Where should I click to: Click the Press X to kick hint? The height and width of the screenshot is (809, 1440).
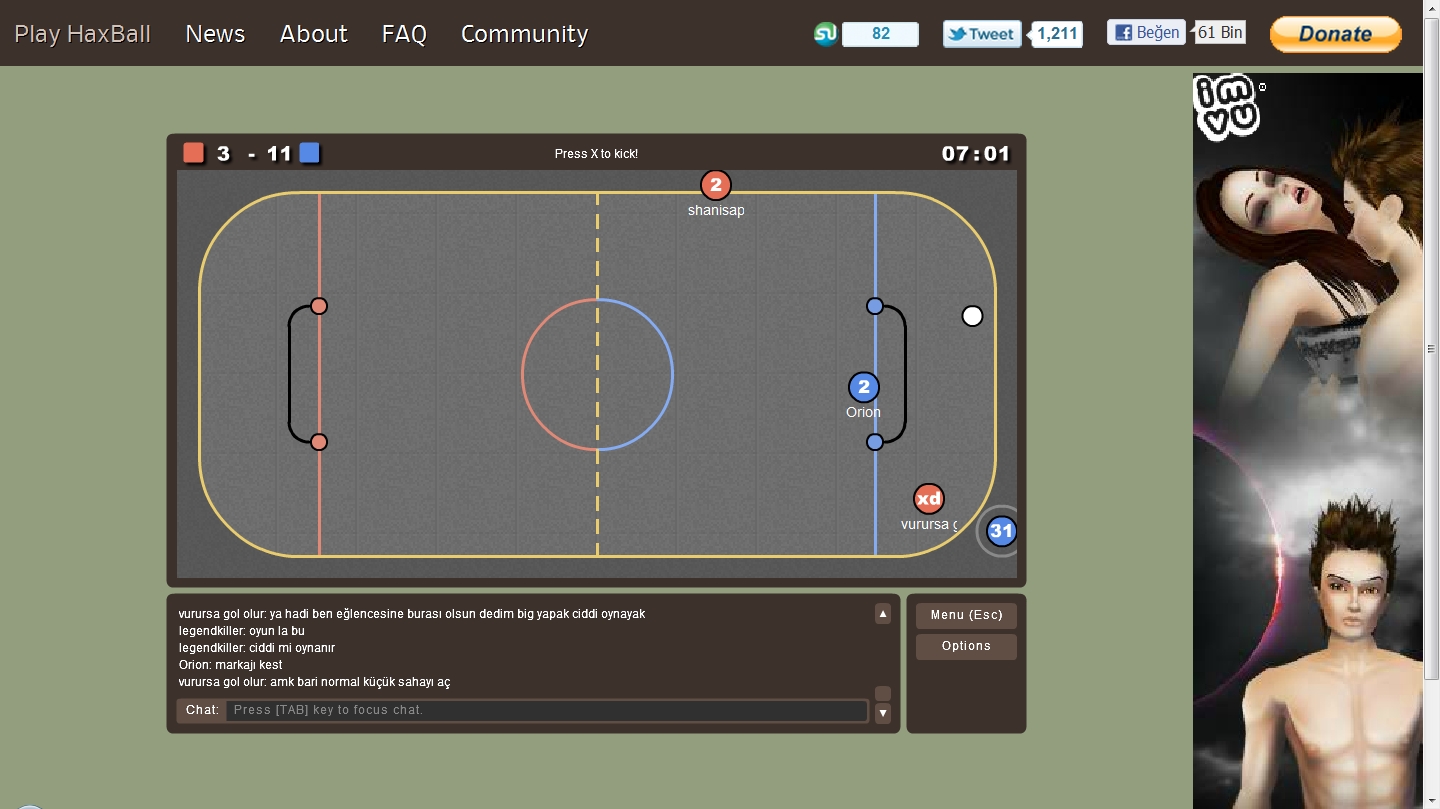596,154
